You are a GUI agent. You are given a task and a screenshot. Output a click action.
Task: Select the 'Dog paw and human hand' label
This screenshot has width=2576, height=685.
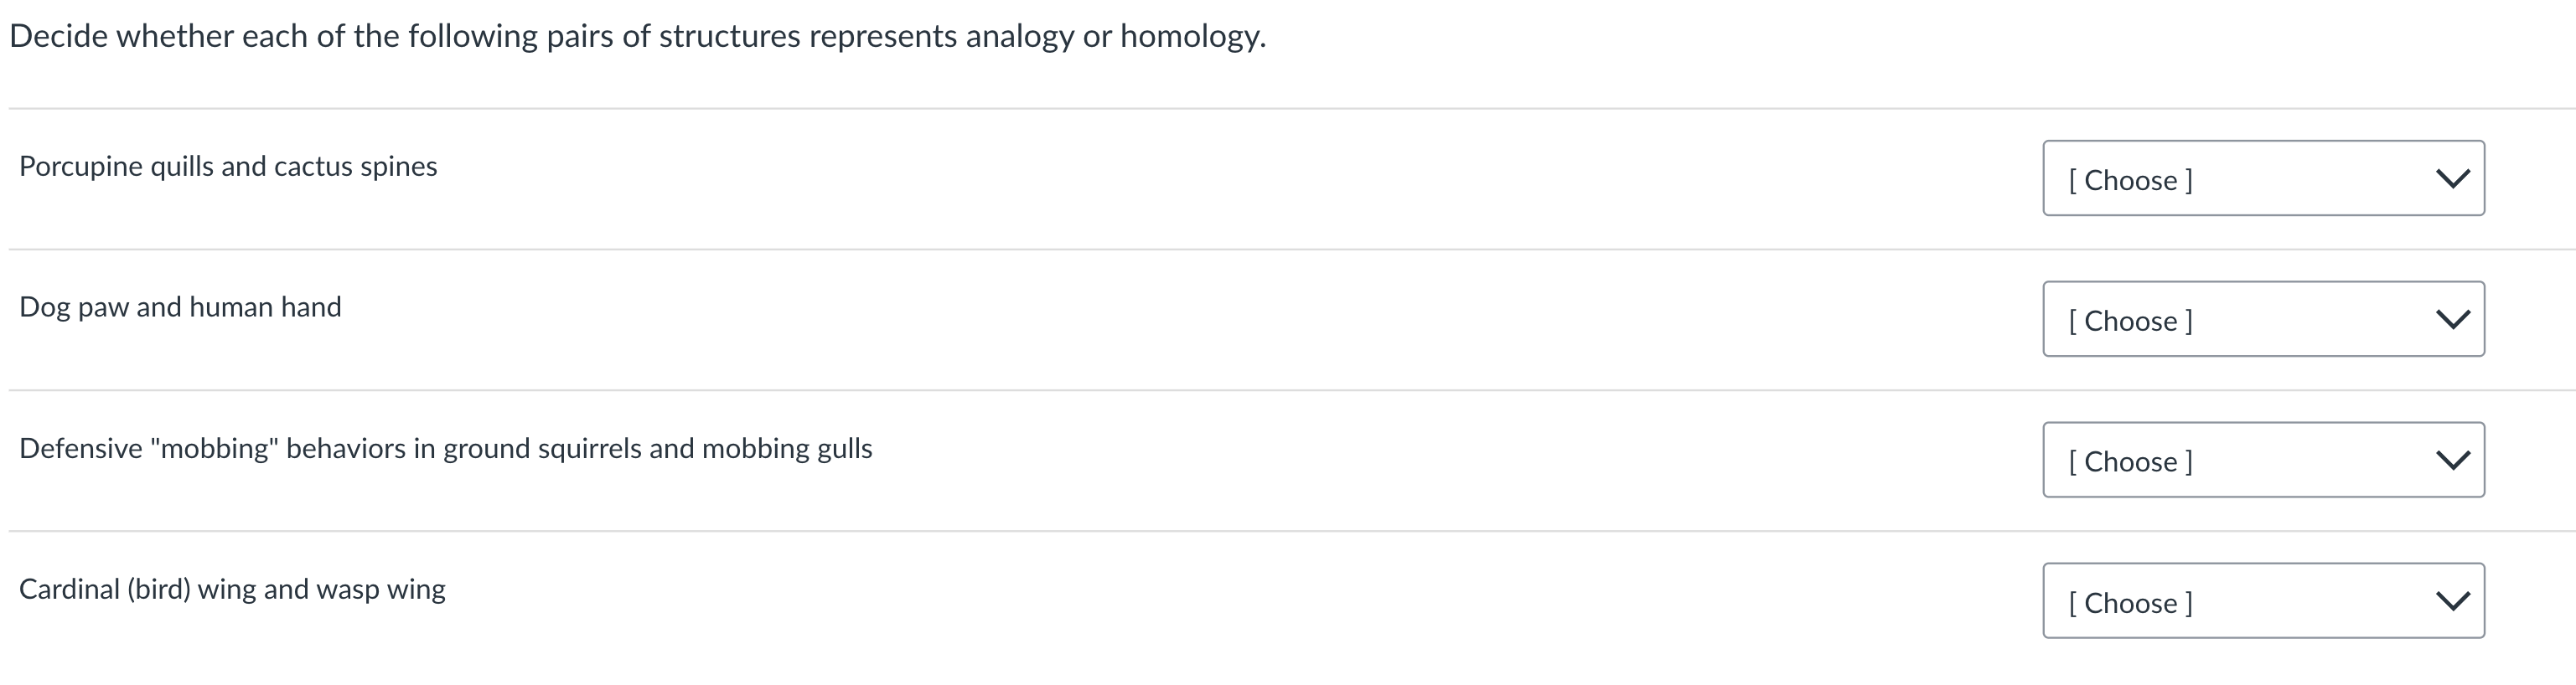(x=180, y=307)
